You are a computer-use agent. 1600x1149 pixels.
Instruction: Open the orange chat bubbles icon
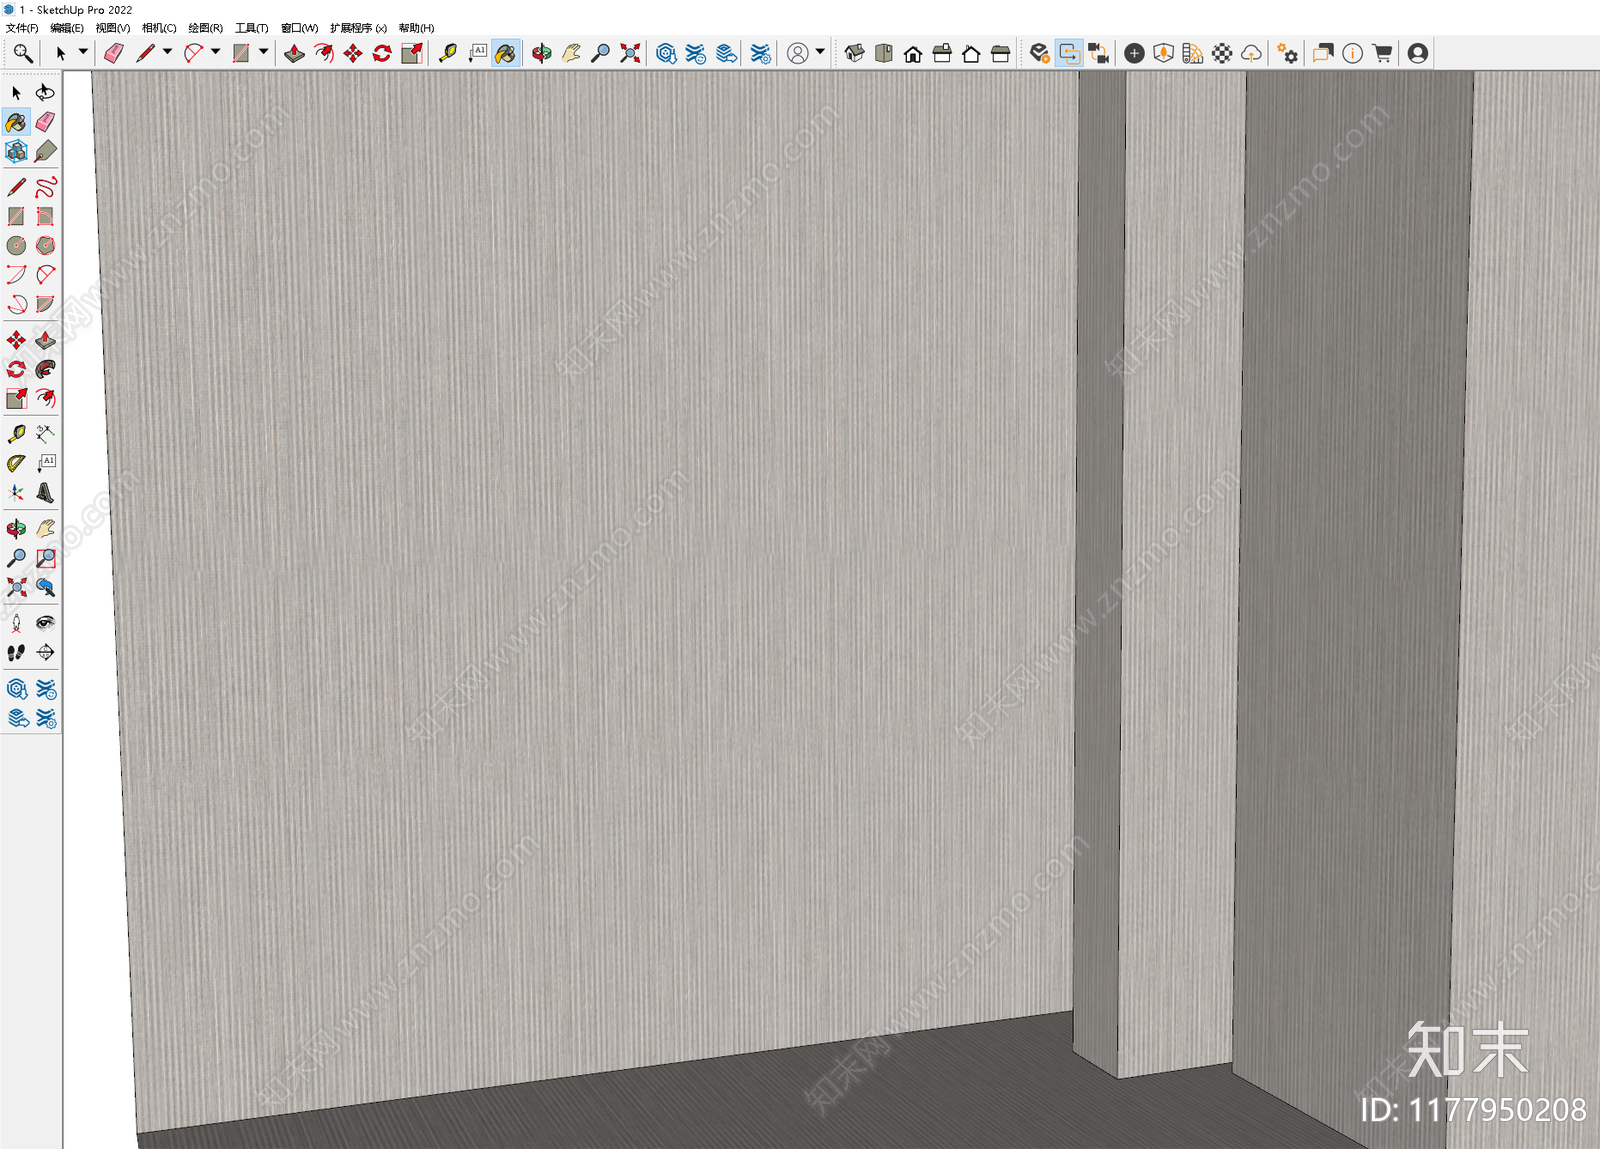tap(1323, 53)
